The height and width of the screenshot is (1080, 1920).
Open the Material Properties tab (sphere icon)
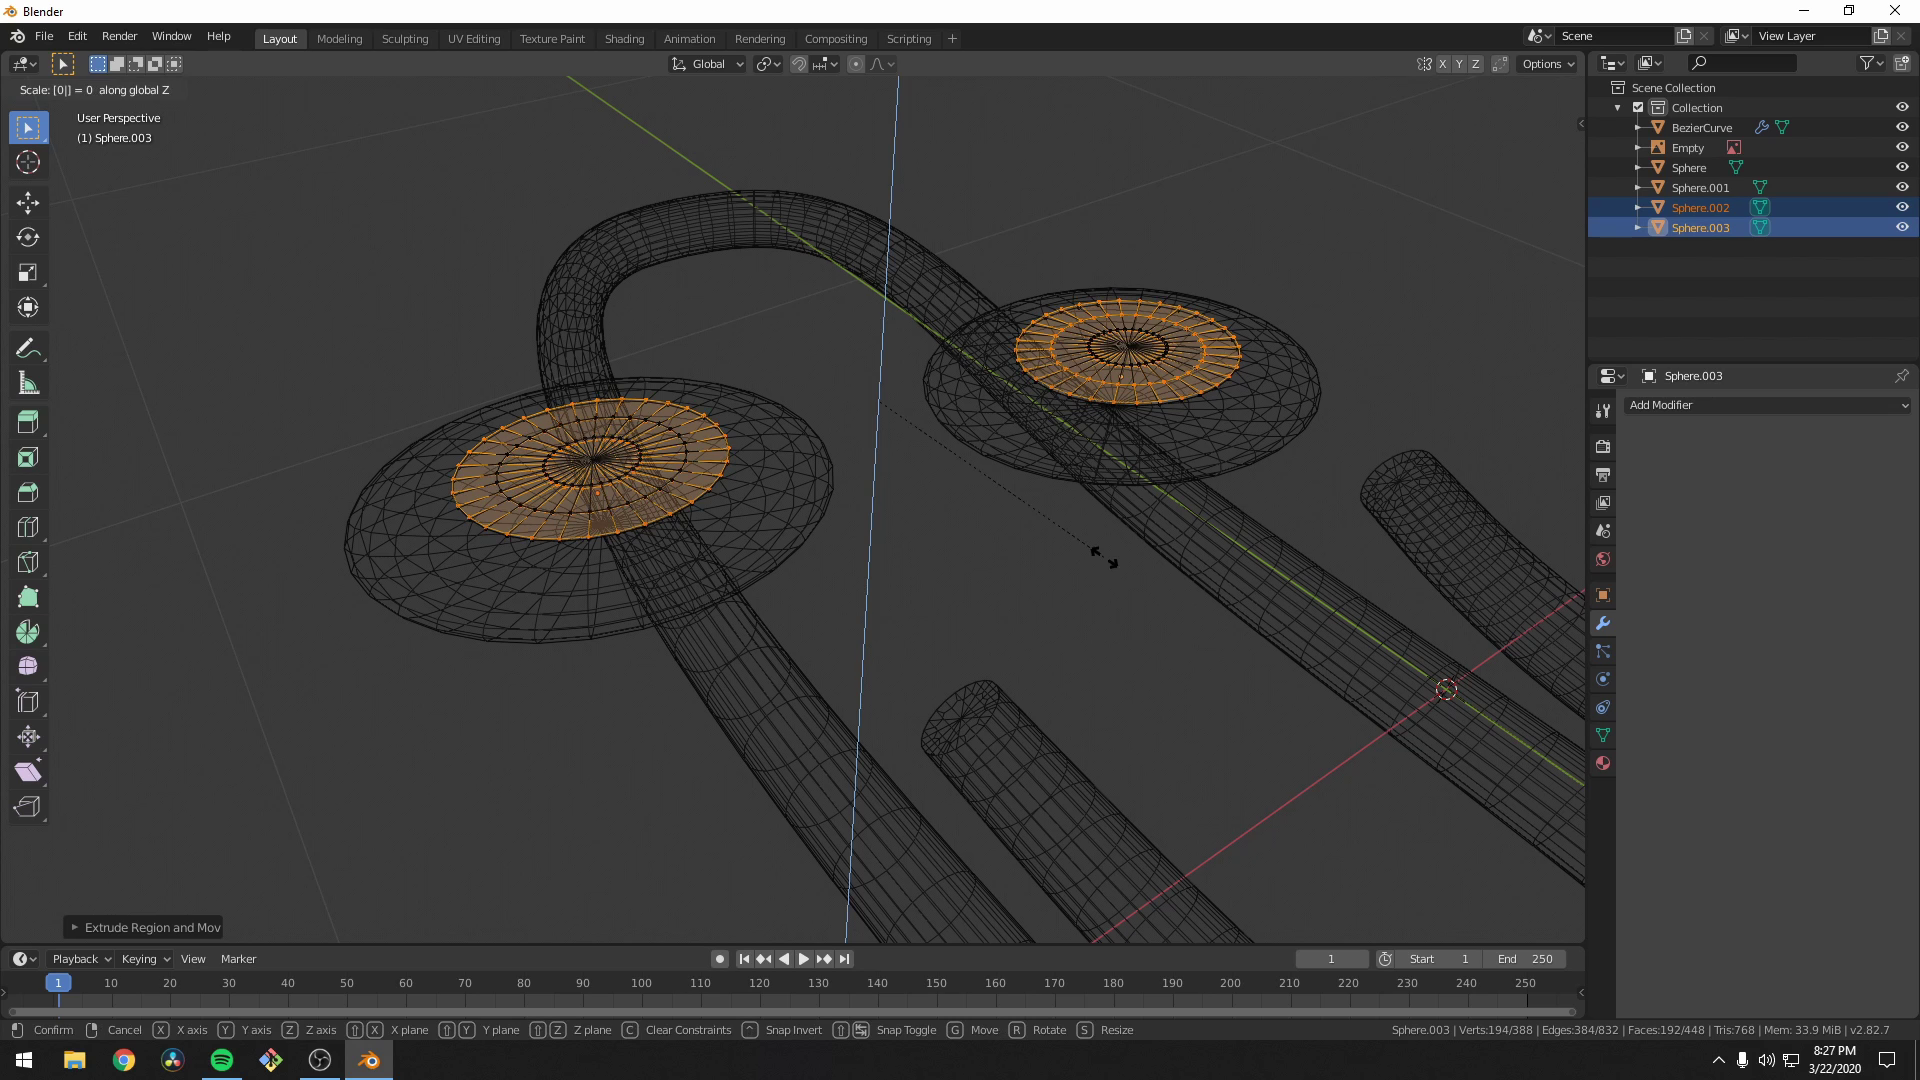(x=1602, y=763)
